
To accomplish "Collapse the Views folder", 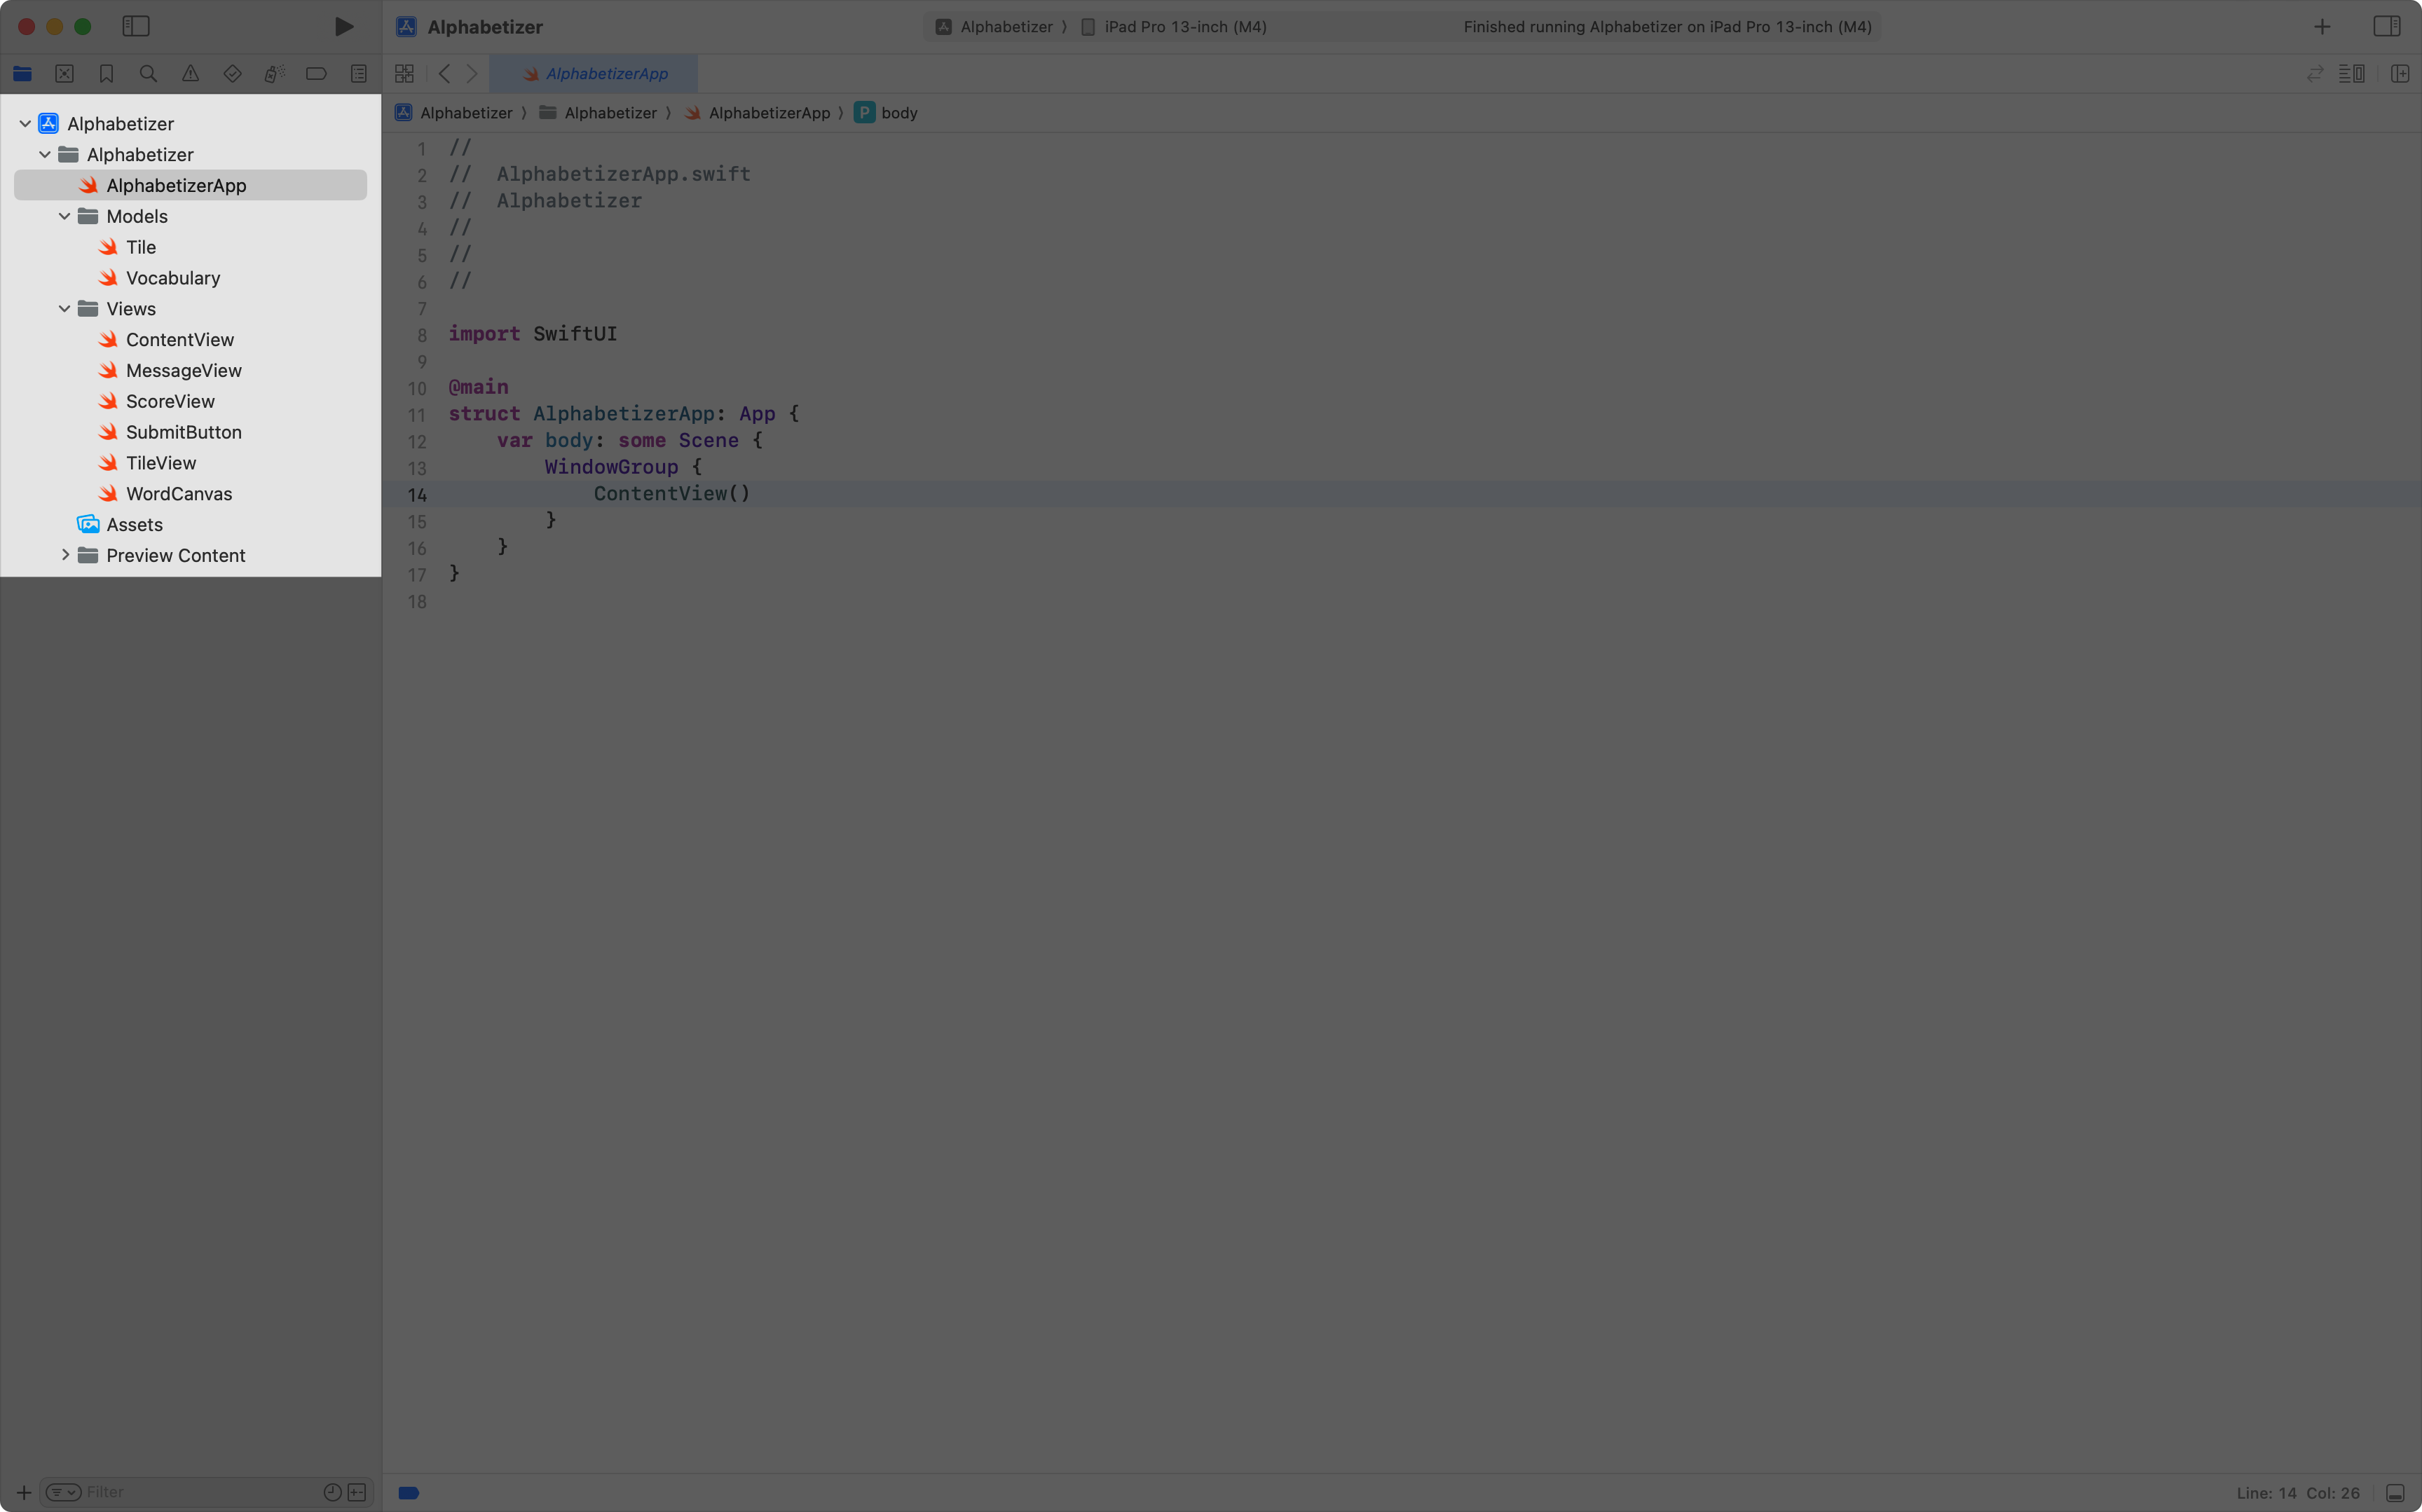I will pyautogui.click(x=65, y=308).
